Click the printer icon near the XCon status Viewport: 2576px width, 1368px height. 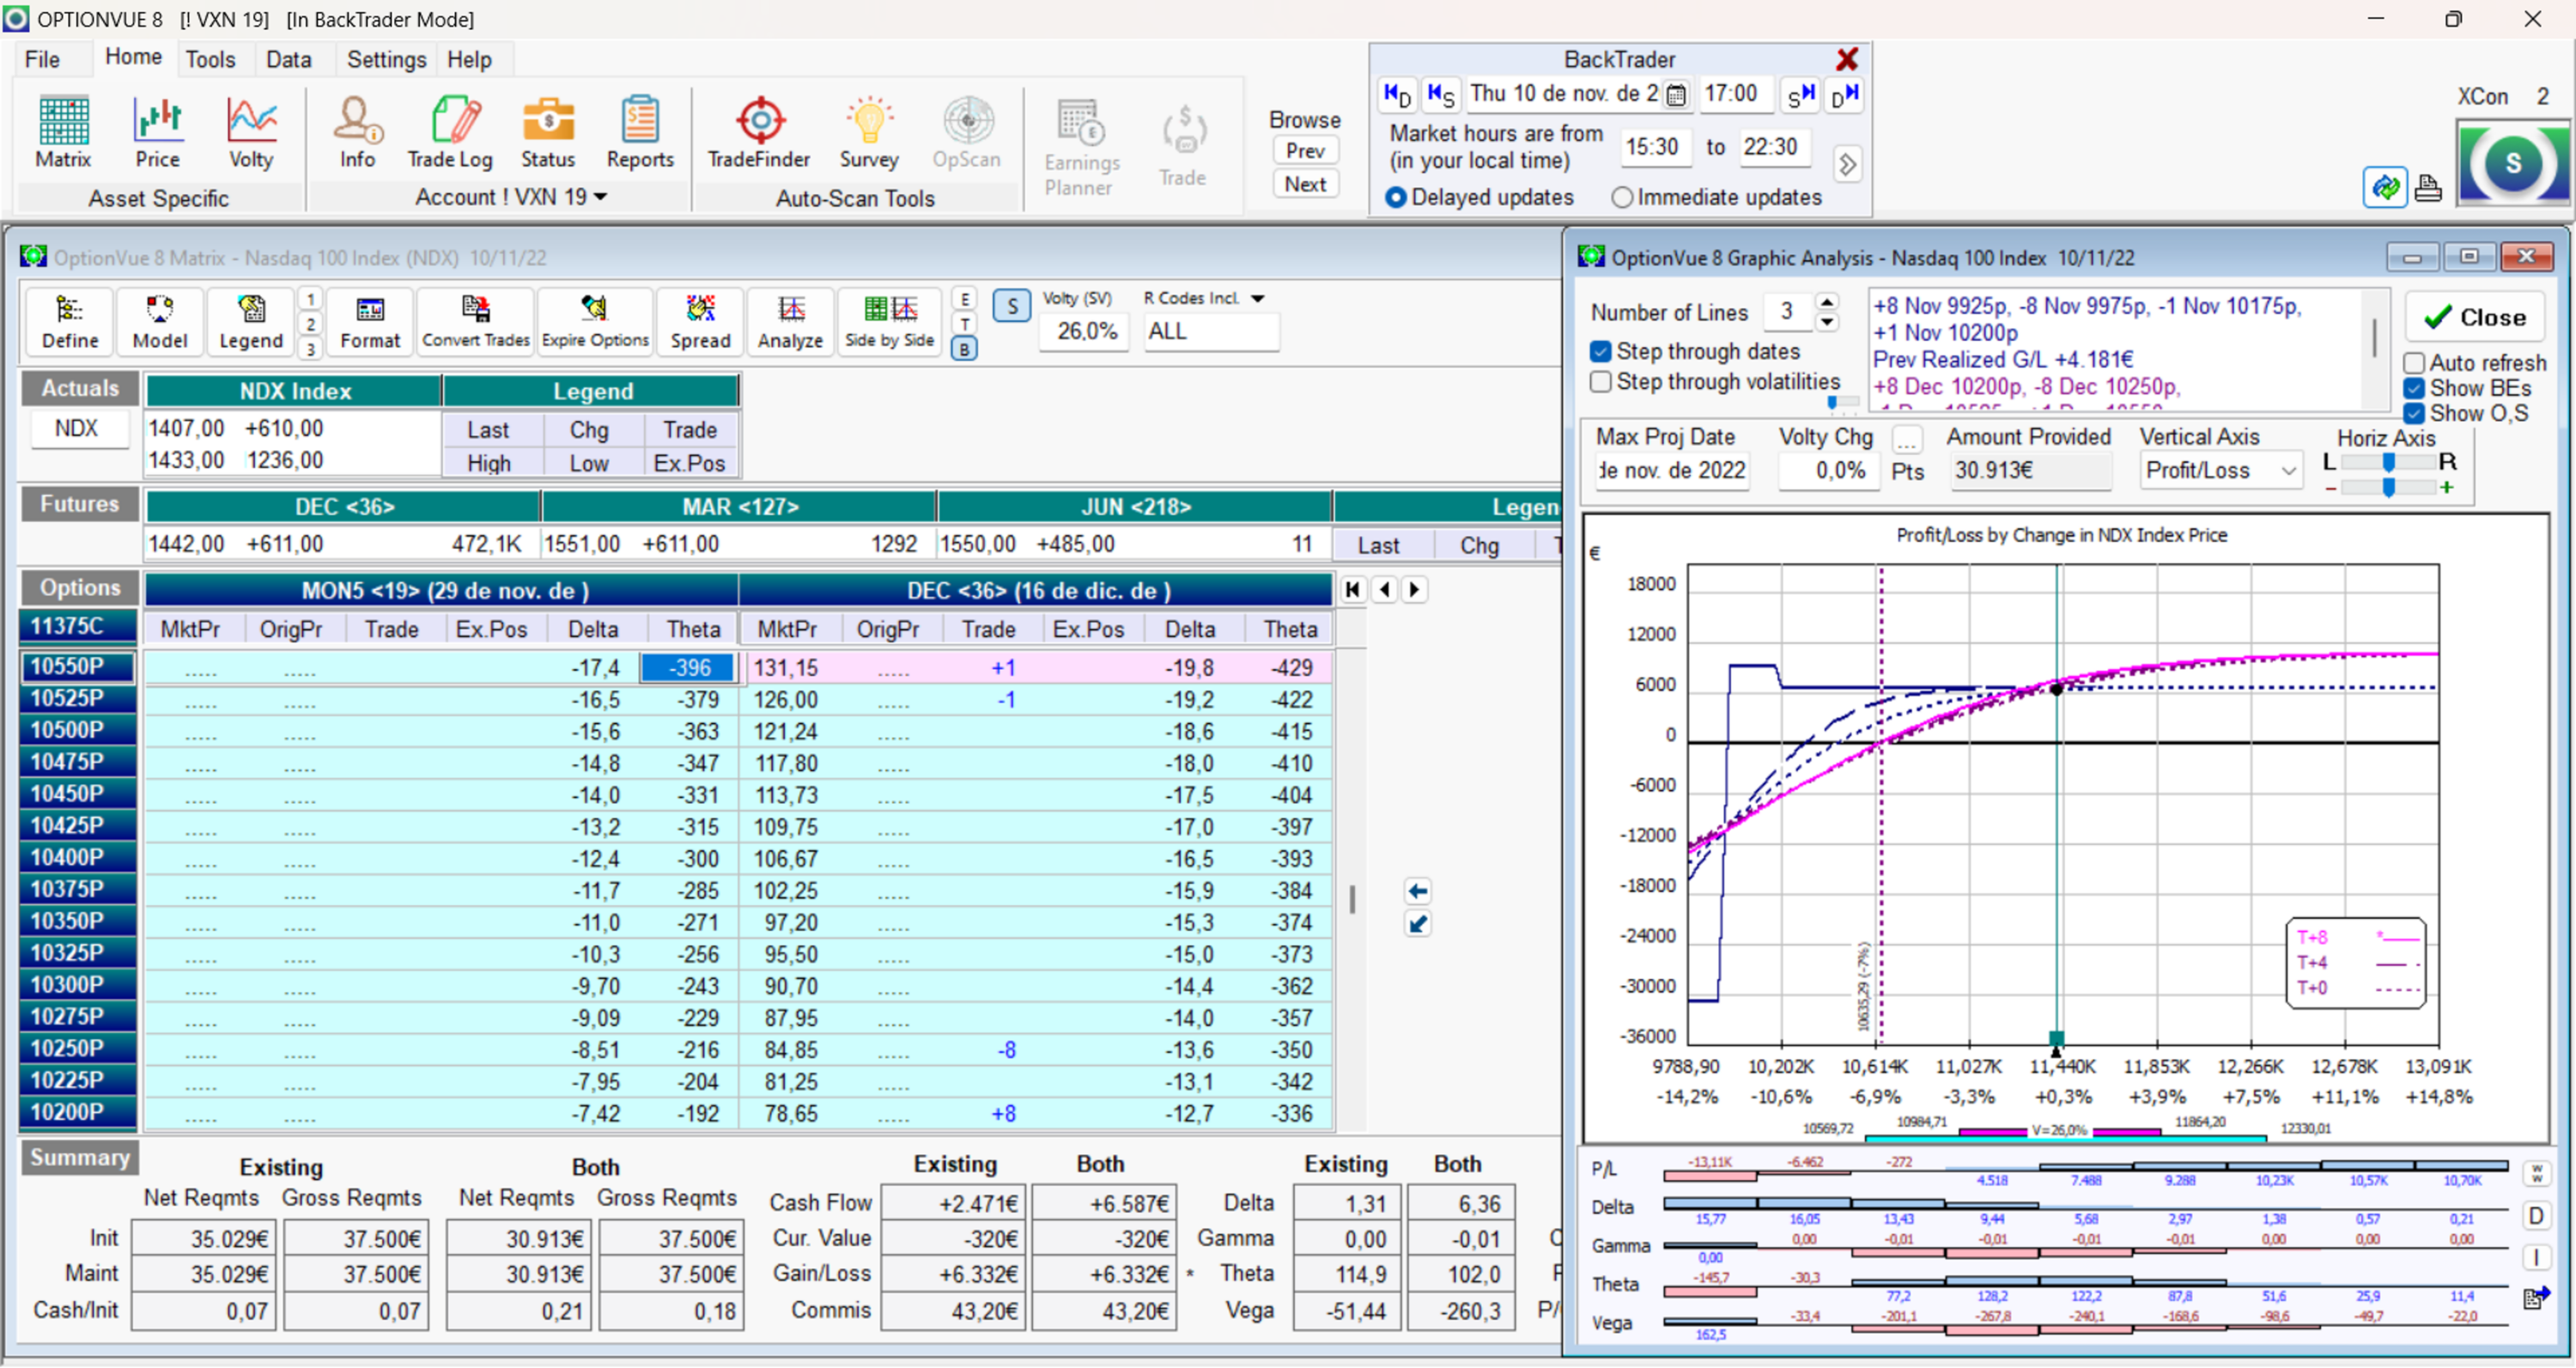coord(2428,187)
